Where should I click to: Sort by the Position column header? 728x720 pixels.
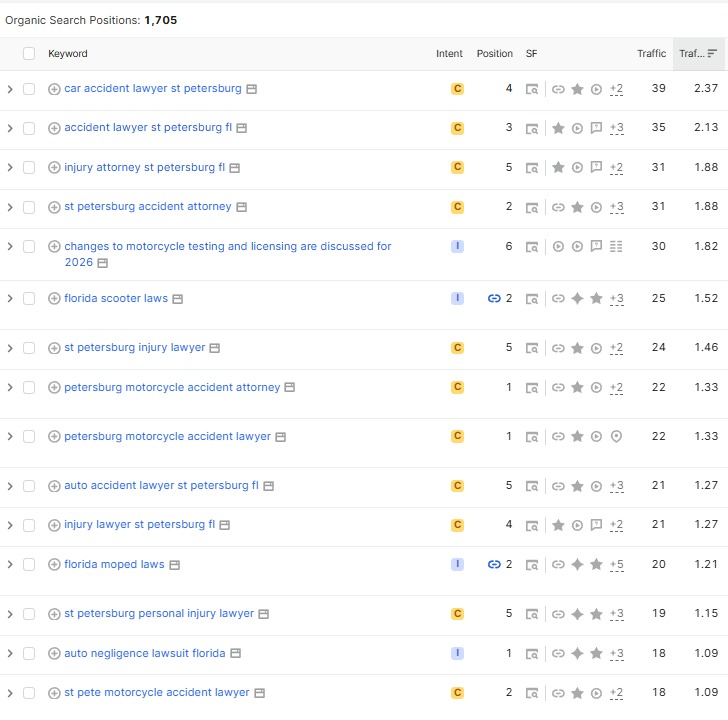494,54
